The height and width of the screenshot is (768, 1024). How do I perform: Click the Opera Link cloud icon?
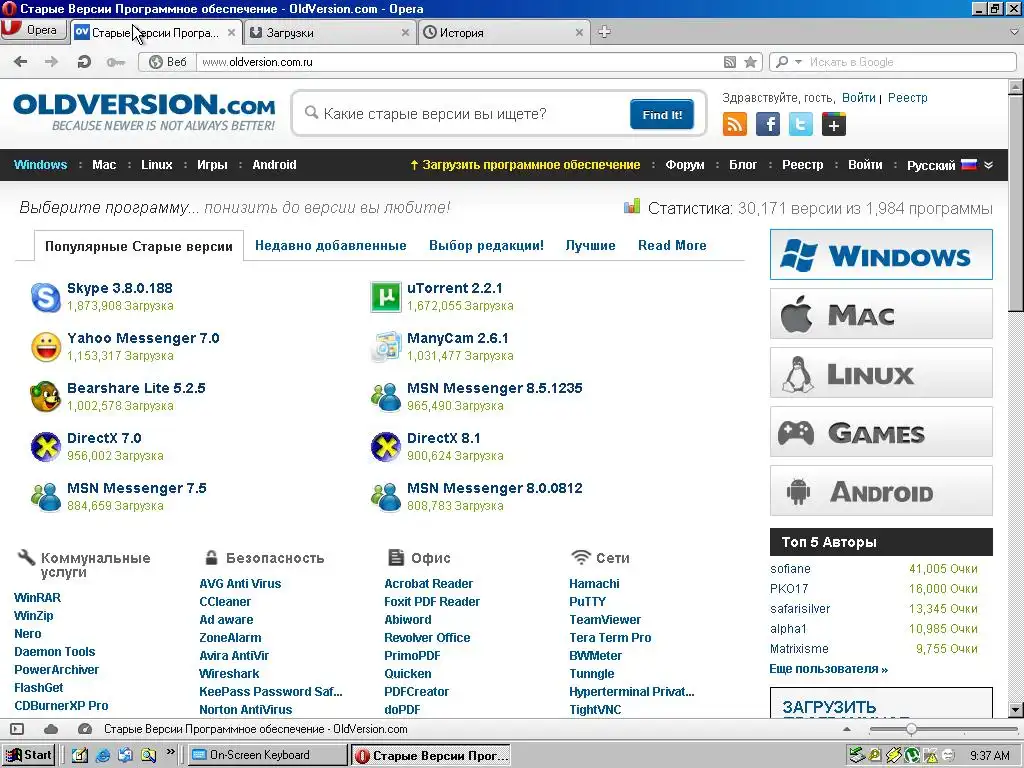pyautogui.click(x=51, y=729)
